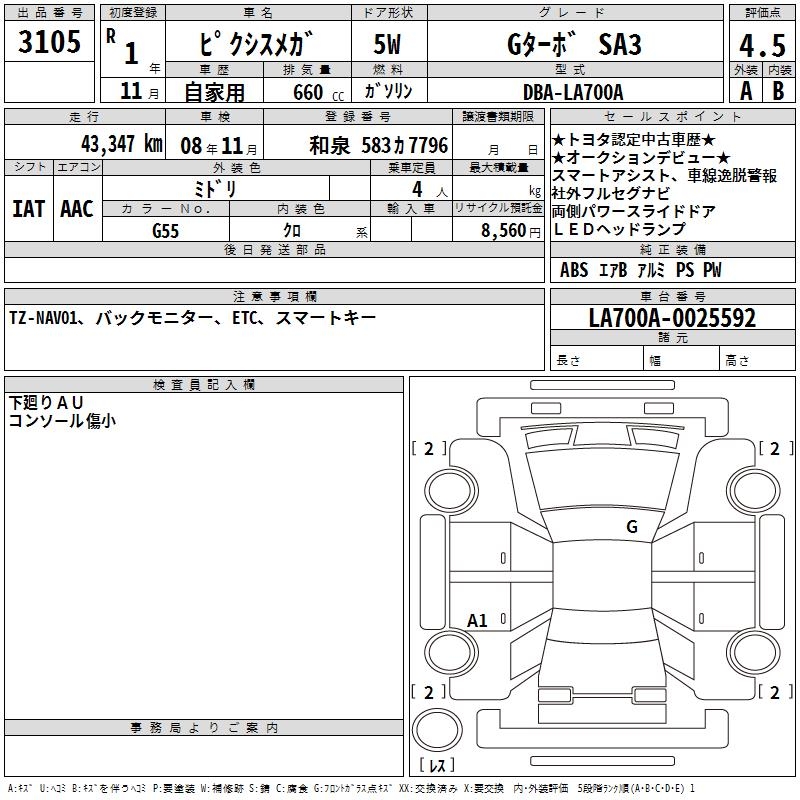Click the lot number 3105
The width and height of the screenshot is (800, 800).
point(49,41)
